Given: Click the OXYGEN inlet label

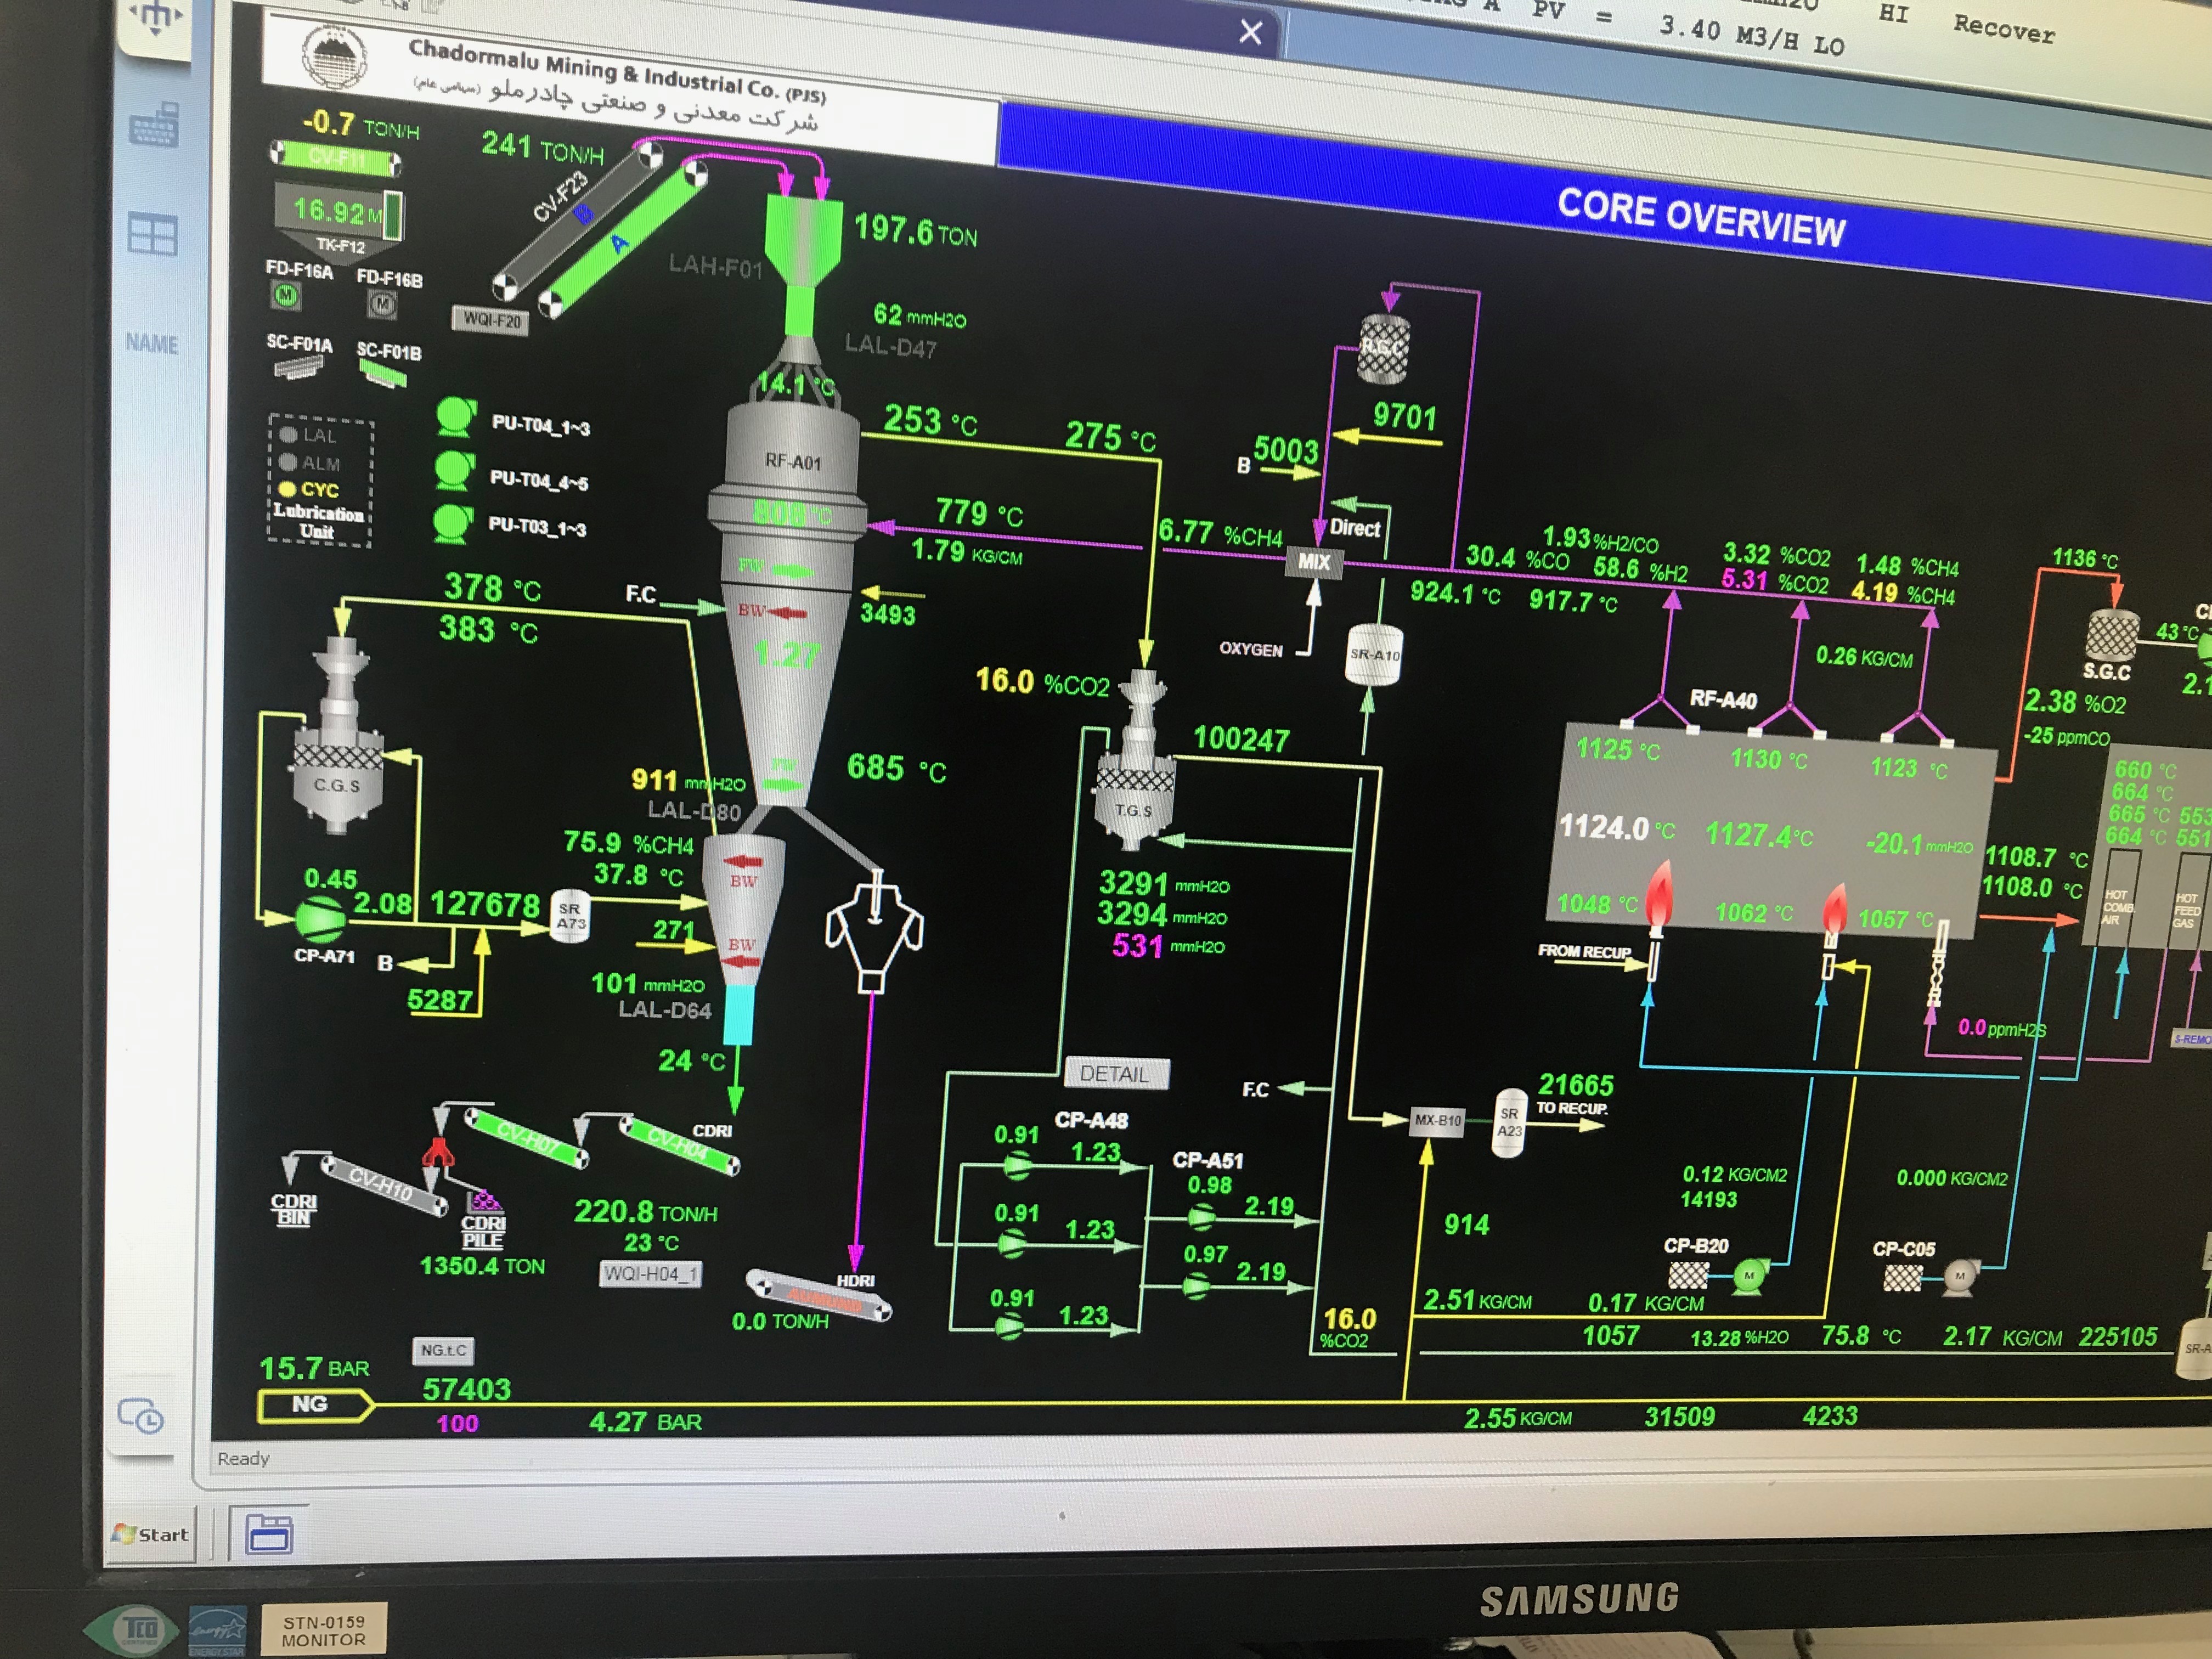Looking at the screenshot, I should (x=1250, y=649).
